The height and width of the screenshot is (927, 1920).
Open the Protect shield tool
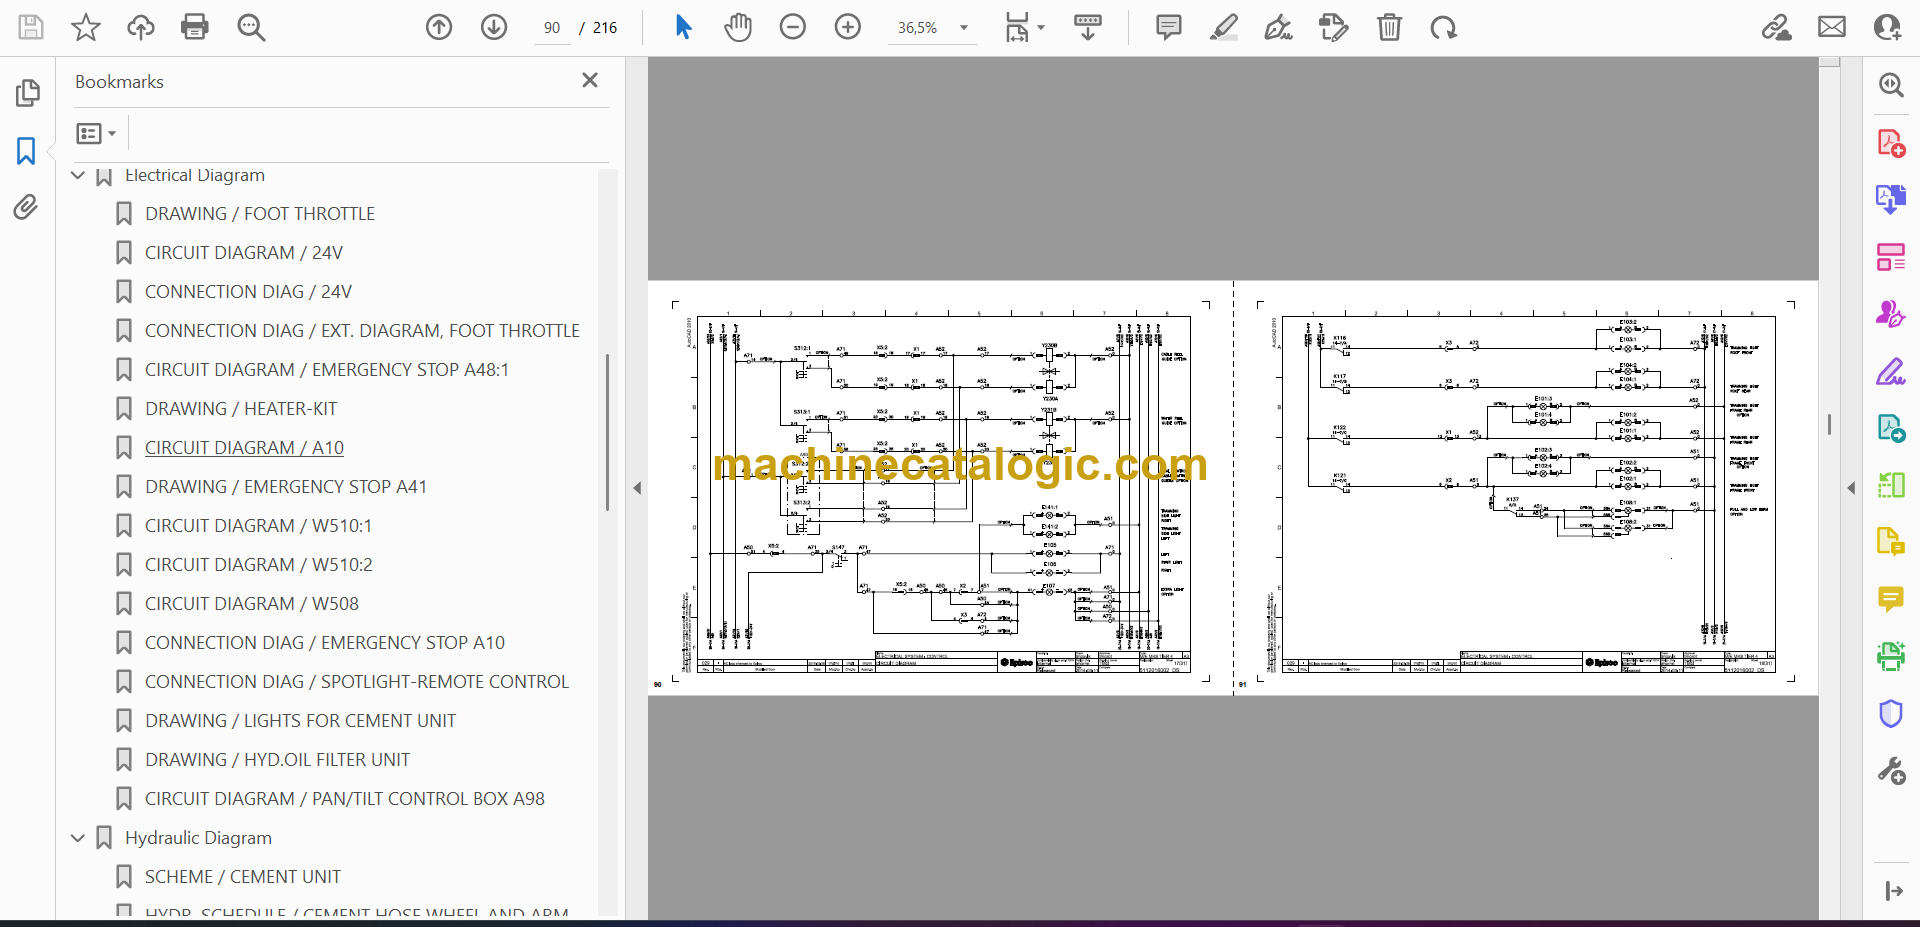[1890, 713]
